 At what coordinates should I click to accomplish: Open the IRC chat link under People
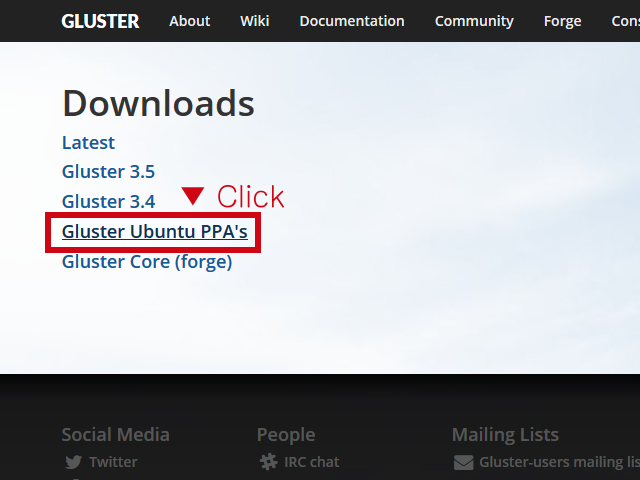point(311,462)
